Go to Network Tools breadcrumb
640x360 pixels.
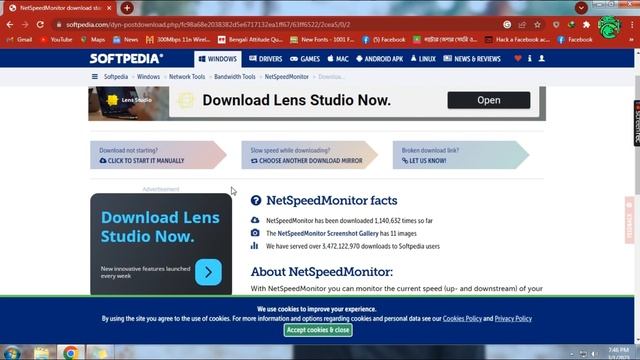pos(187,77)
